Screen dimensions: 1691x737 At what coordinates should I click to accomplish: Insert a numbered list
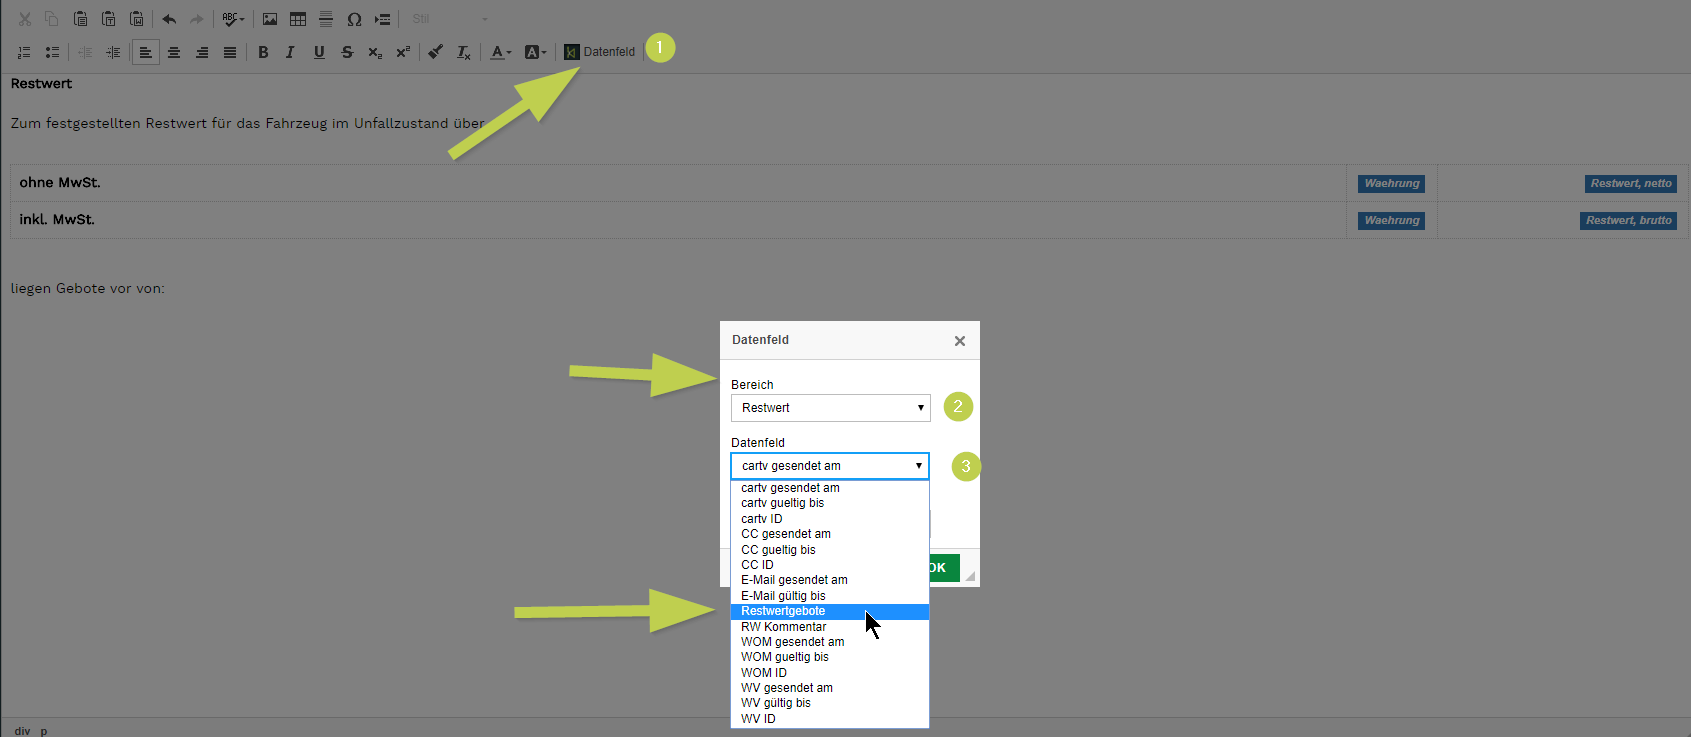[x=24, y=52]
